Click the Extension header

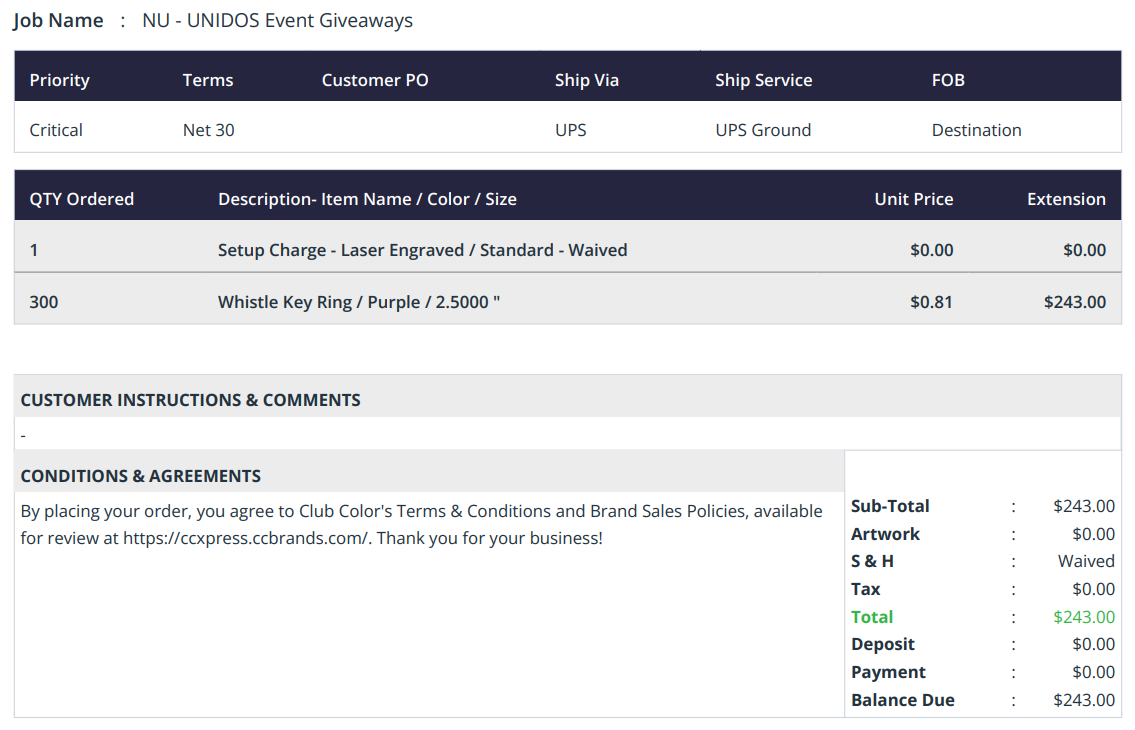pos(1066,199)
